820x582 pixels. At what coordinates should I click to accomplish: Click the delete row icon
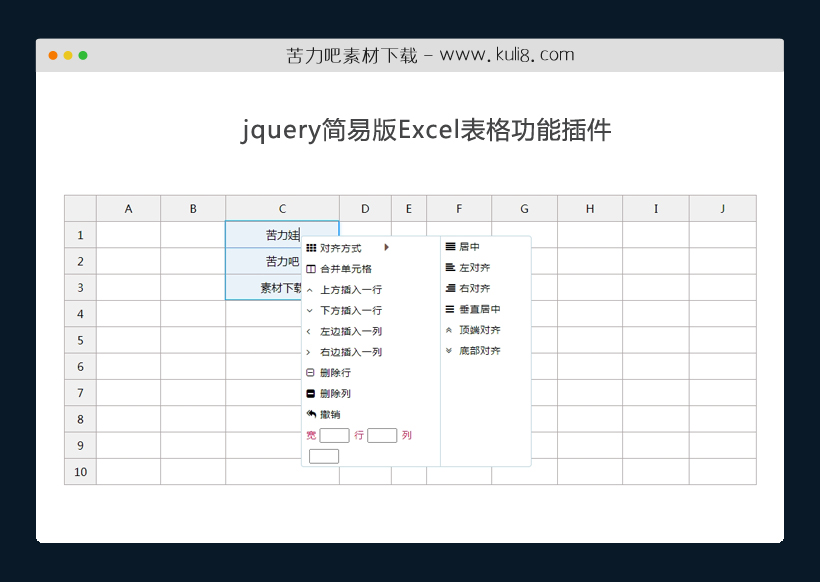tap(311, 372)
